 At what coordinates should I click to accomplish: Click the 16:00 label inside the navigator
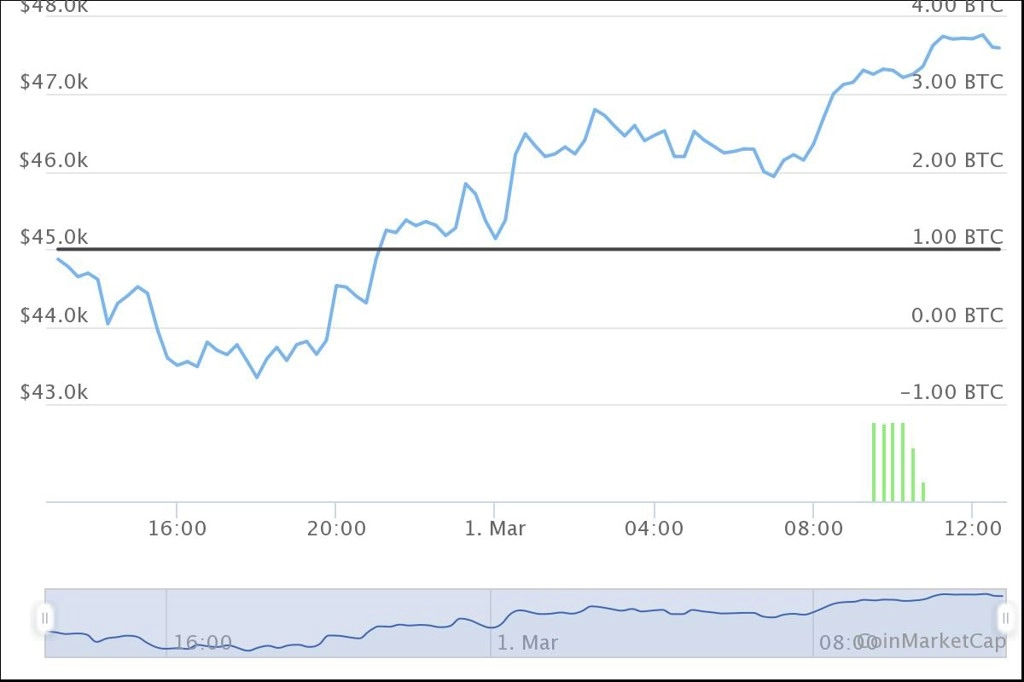(x=203, y=643)
